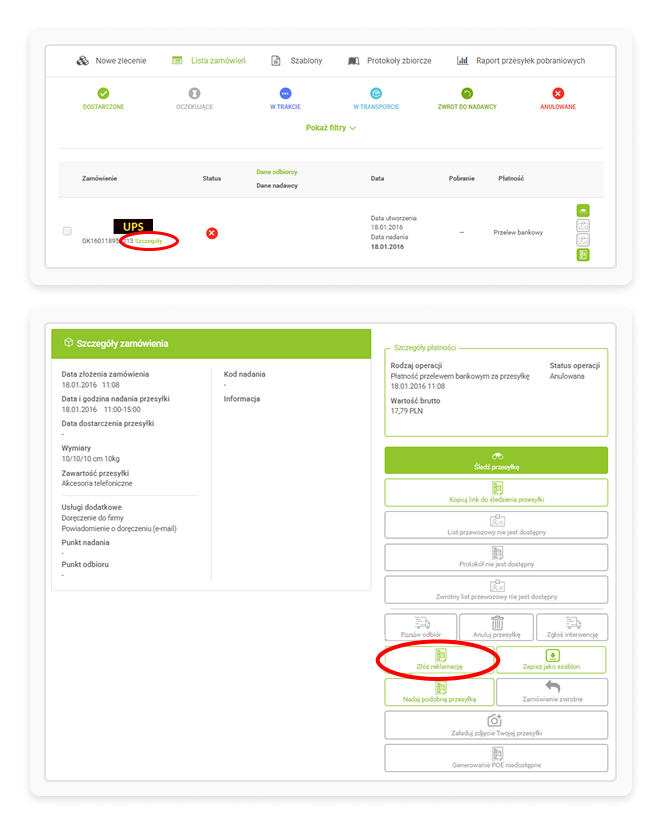Click Zwrotny list przewozowy nie jest dostępny

(496, 590)
